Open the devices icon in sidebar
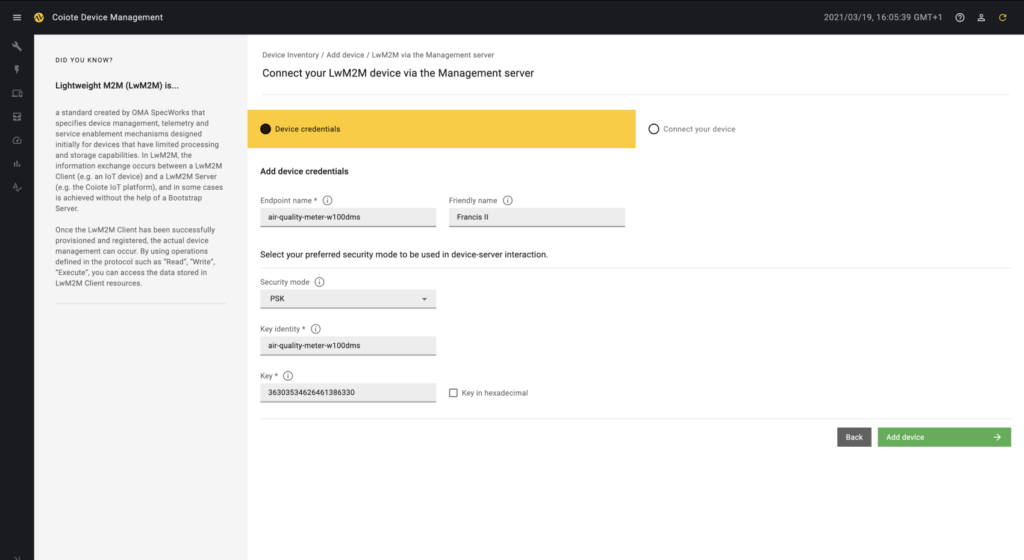Viewport: 1024px width, 560px height. click(16, 93)
